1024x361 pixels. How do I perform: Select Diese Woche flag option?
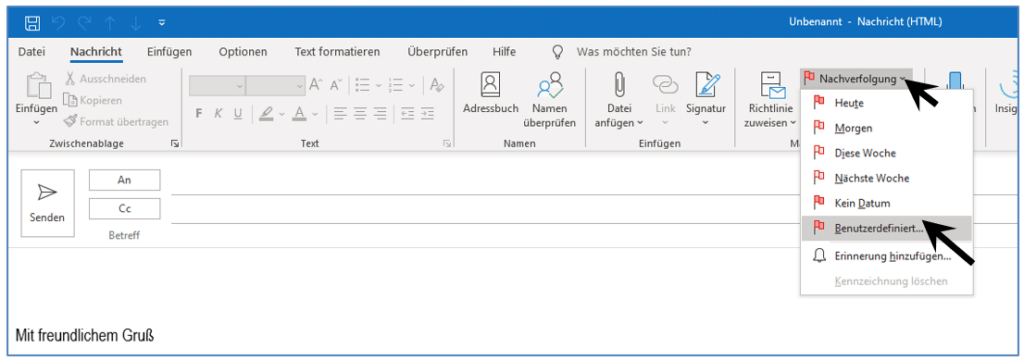[886, 153]
